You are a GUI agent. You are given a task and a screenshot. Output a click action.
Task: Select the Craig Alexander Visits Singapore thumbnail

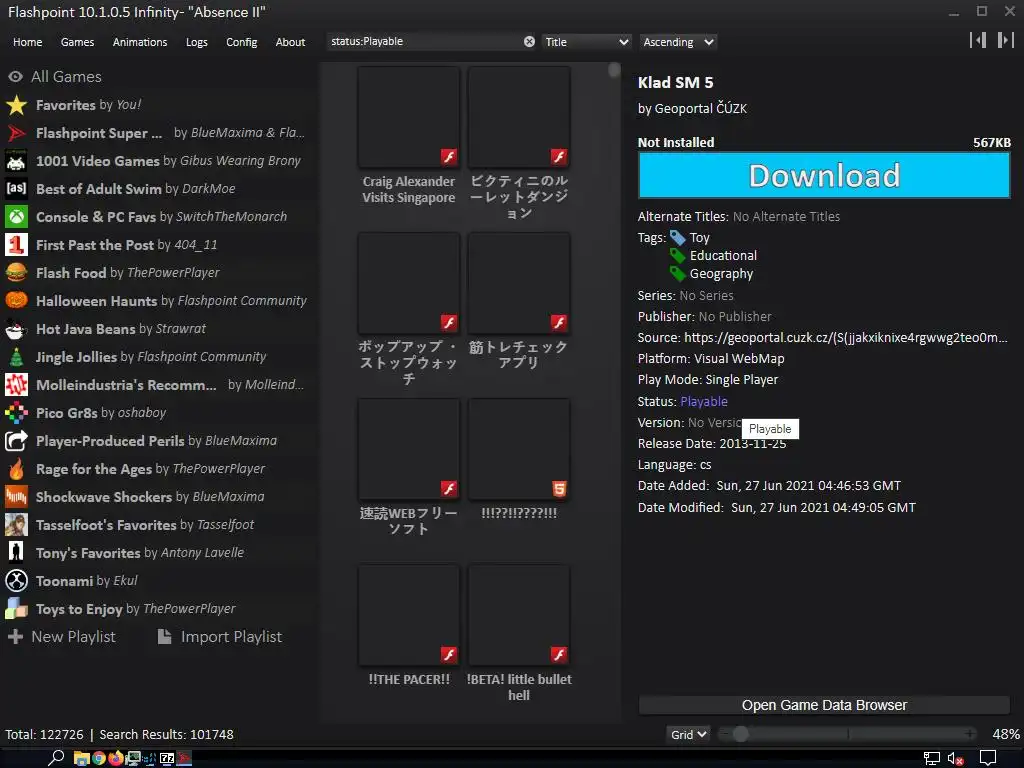point(409,118)
